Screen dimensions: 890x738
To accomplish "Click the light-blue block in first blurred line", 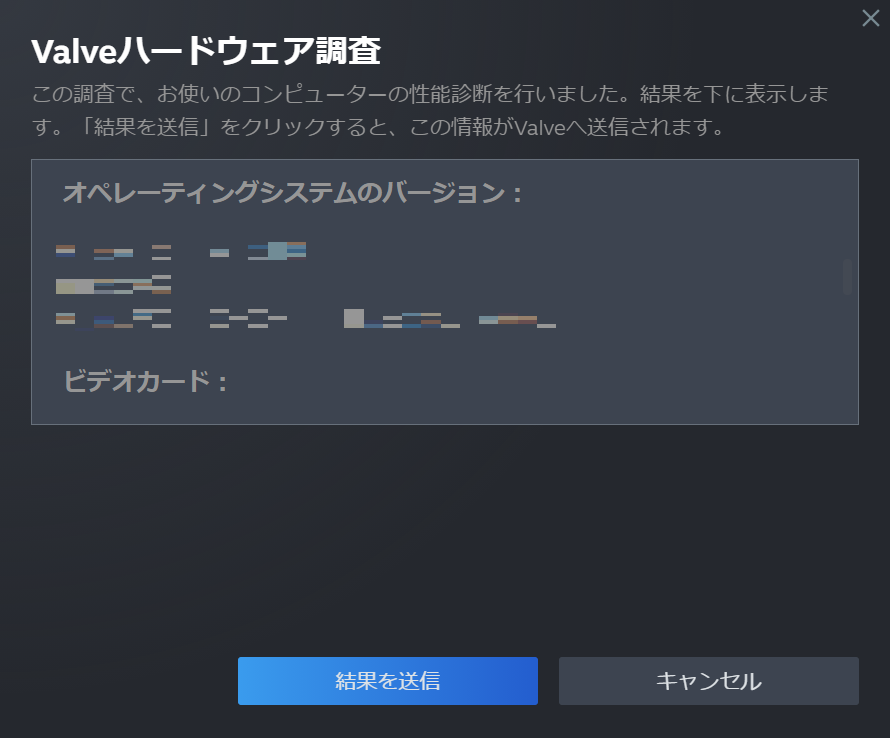I will [277, 251].
